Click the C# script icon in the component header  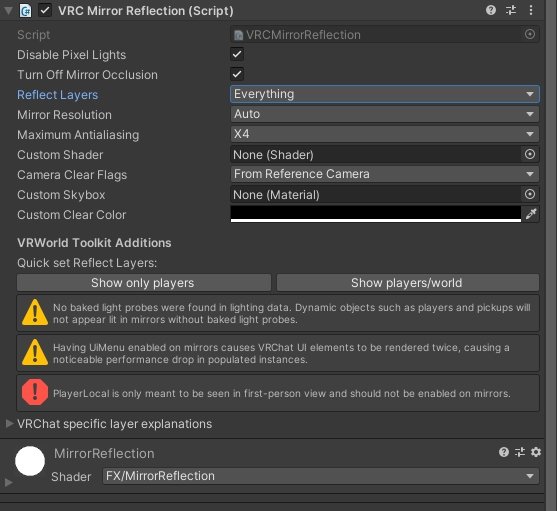pyautogui.click(x=26, y=11)
